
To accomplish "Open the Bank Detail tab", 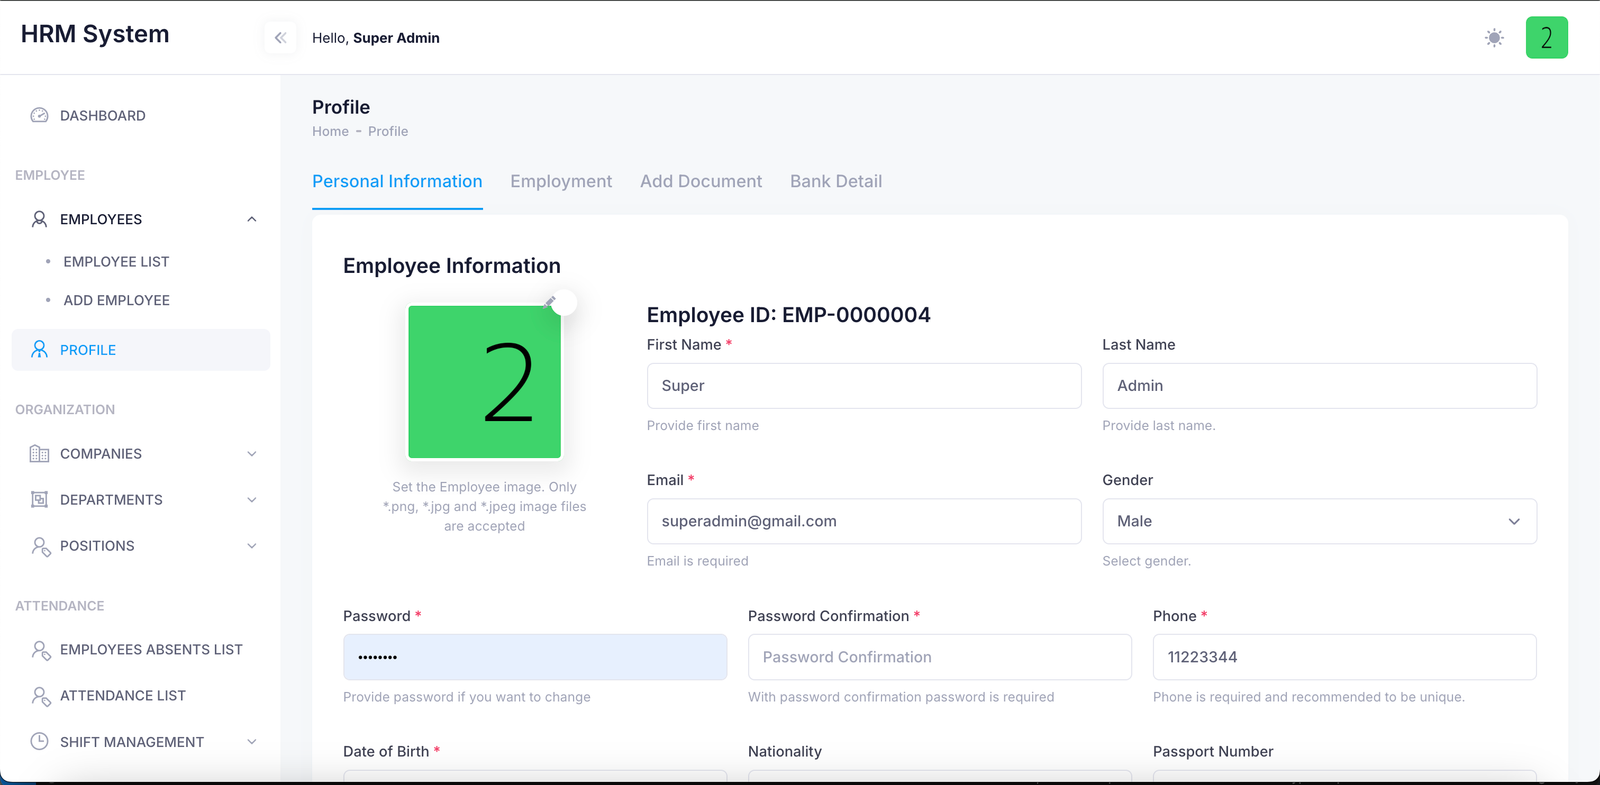I will 836,181.
